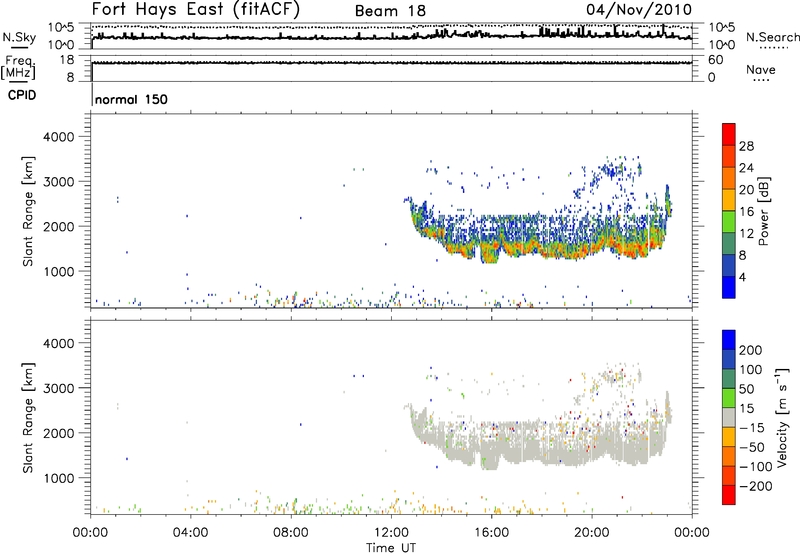This screenshot has width=800, height=554.
Task: Click the title "Fort Hays East (fitACF)"
Action: pos(196,9)
